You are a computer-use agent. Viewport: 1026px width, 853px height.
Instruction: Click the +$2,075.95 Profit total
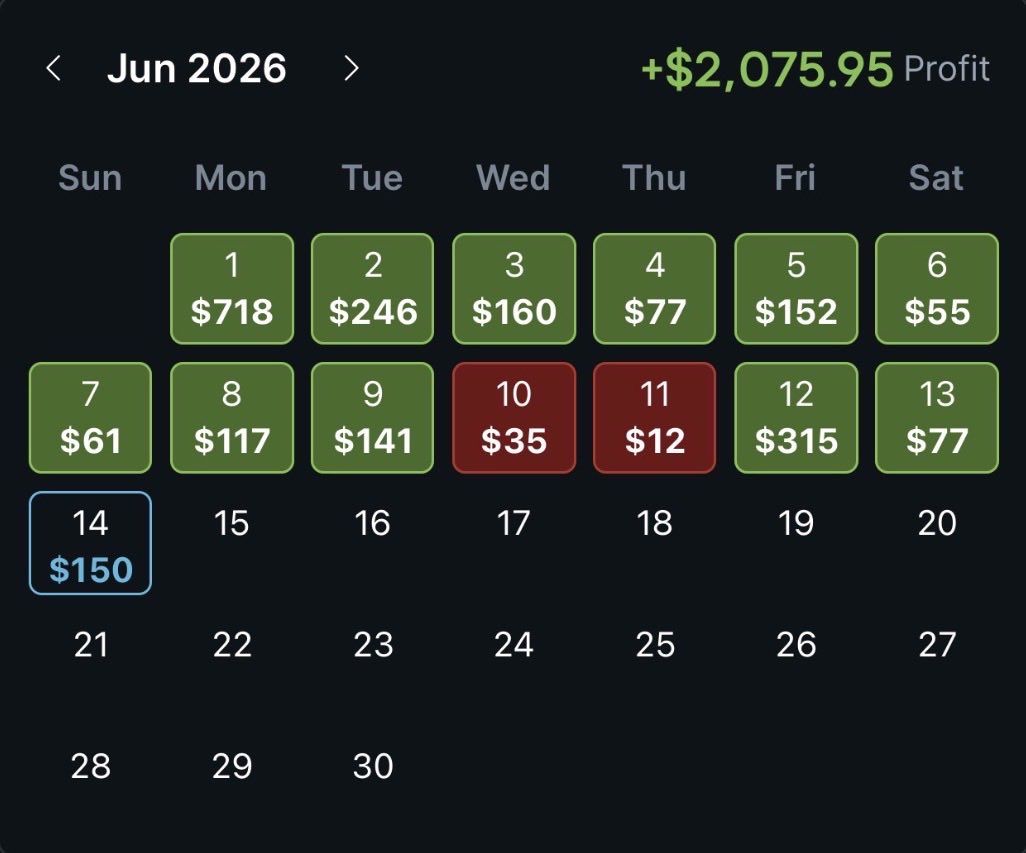point(815,69)
